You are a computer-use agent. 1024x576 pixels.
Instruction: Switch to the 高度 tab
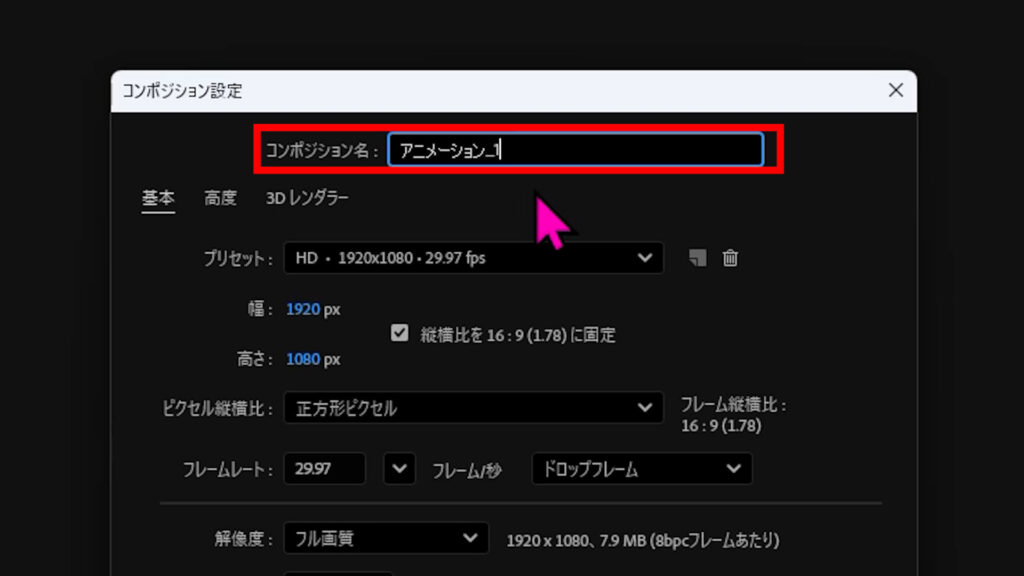pos(220,199)
